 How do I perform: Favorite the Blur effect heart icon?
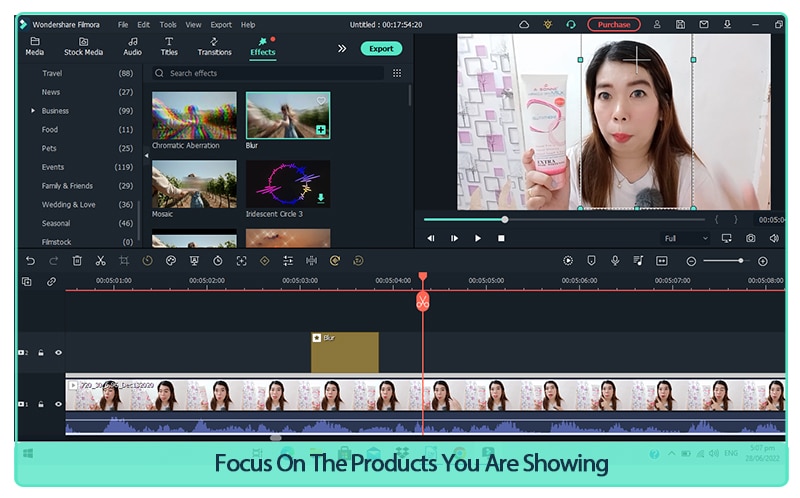click(321, 101)
